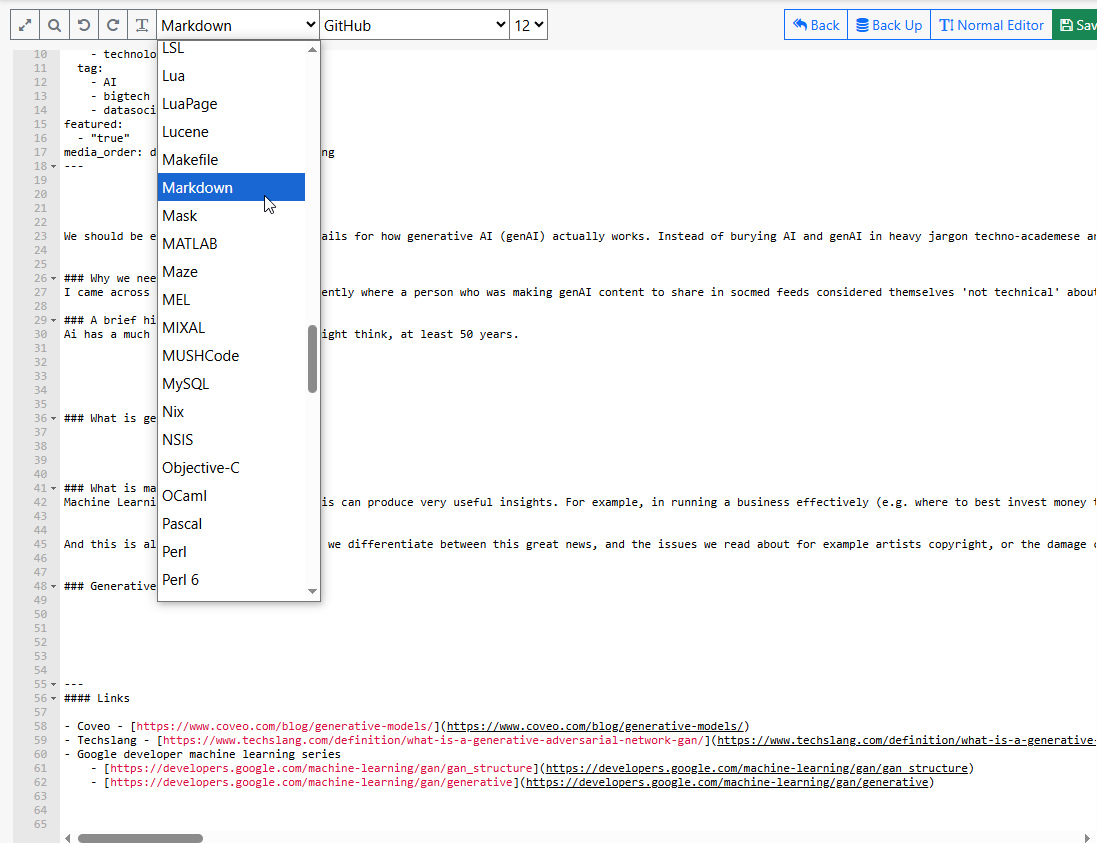Viewport: 1097px width, 843px height.
Task: Click the techslang URL in parentheses
Action: pyautogui.click(x=907, y=740)
